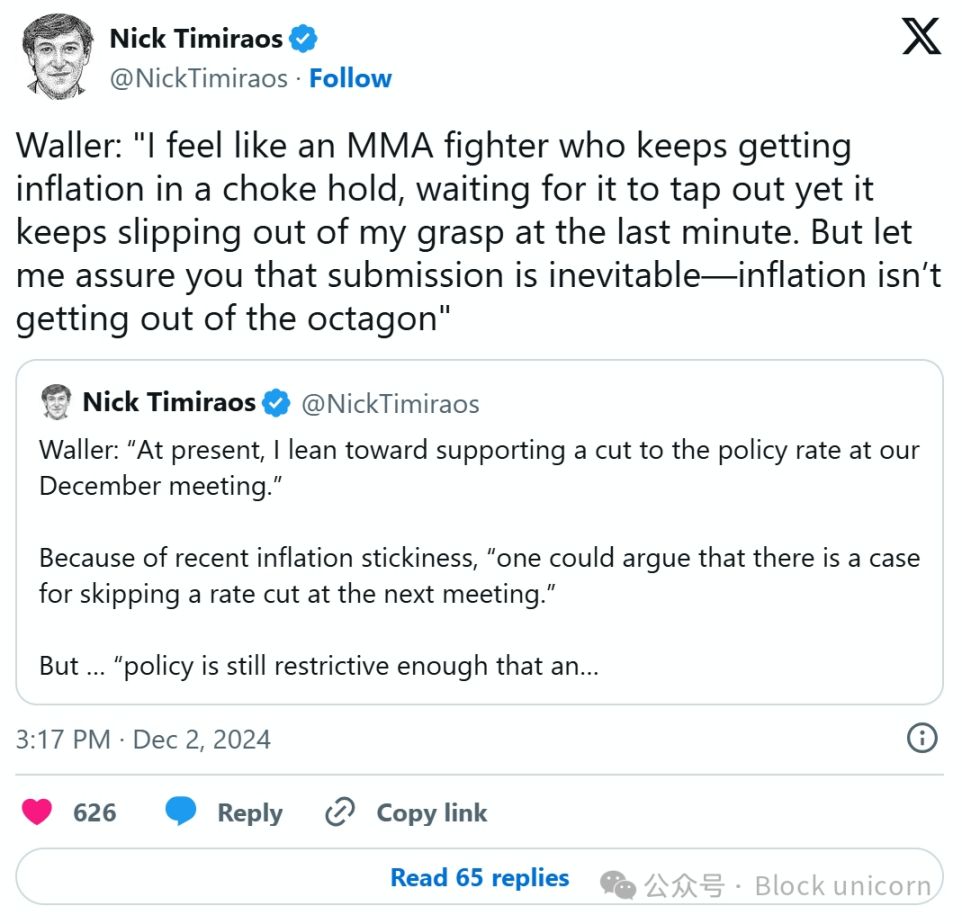Click the @NickTimiraos handle in the quoted tweet

[390, 404]
